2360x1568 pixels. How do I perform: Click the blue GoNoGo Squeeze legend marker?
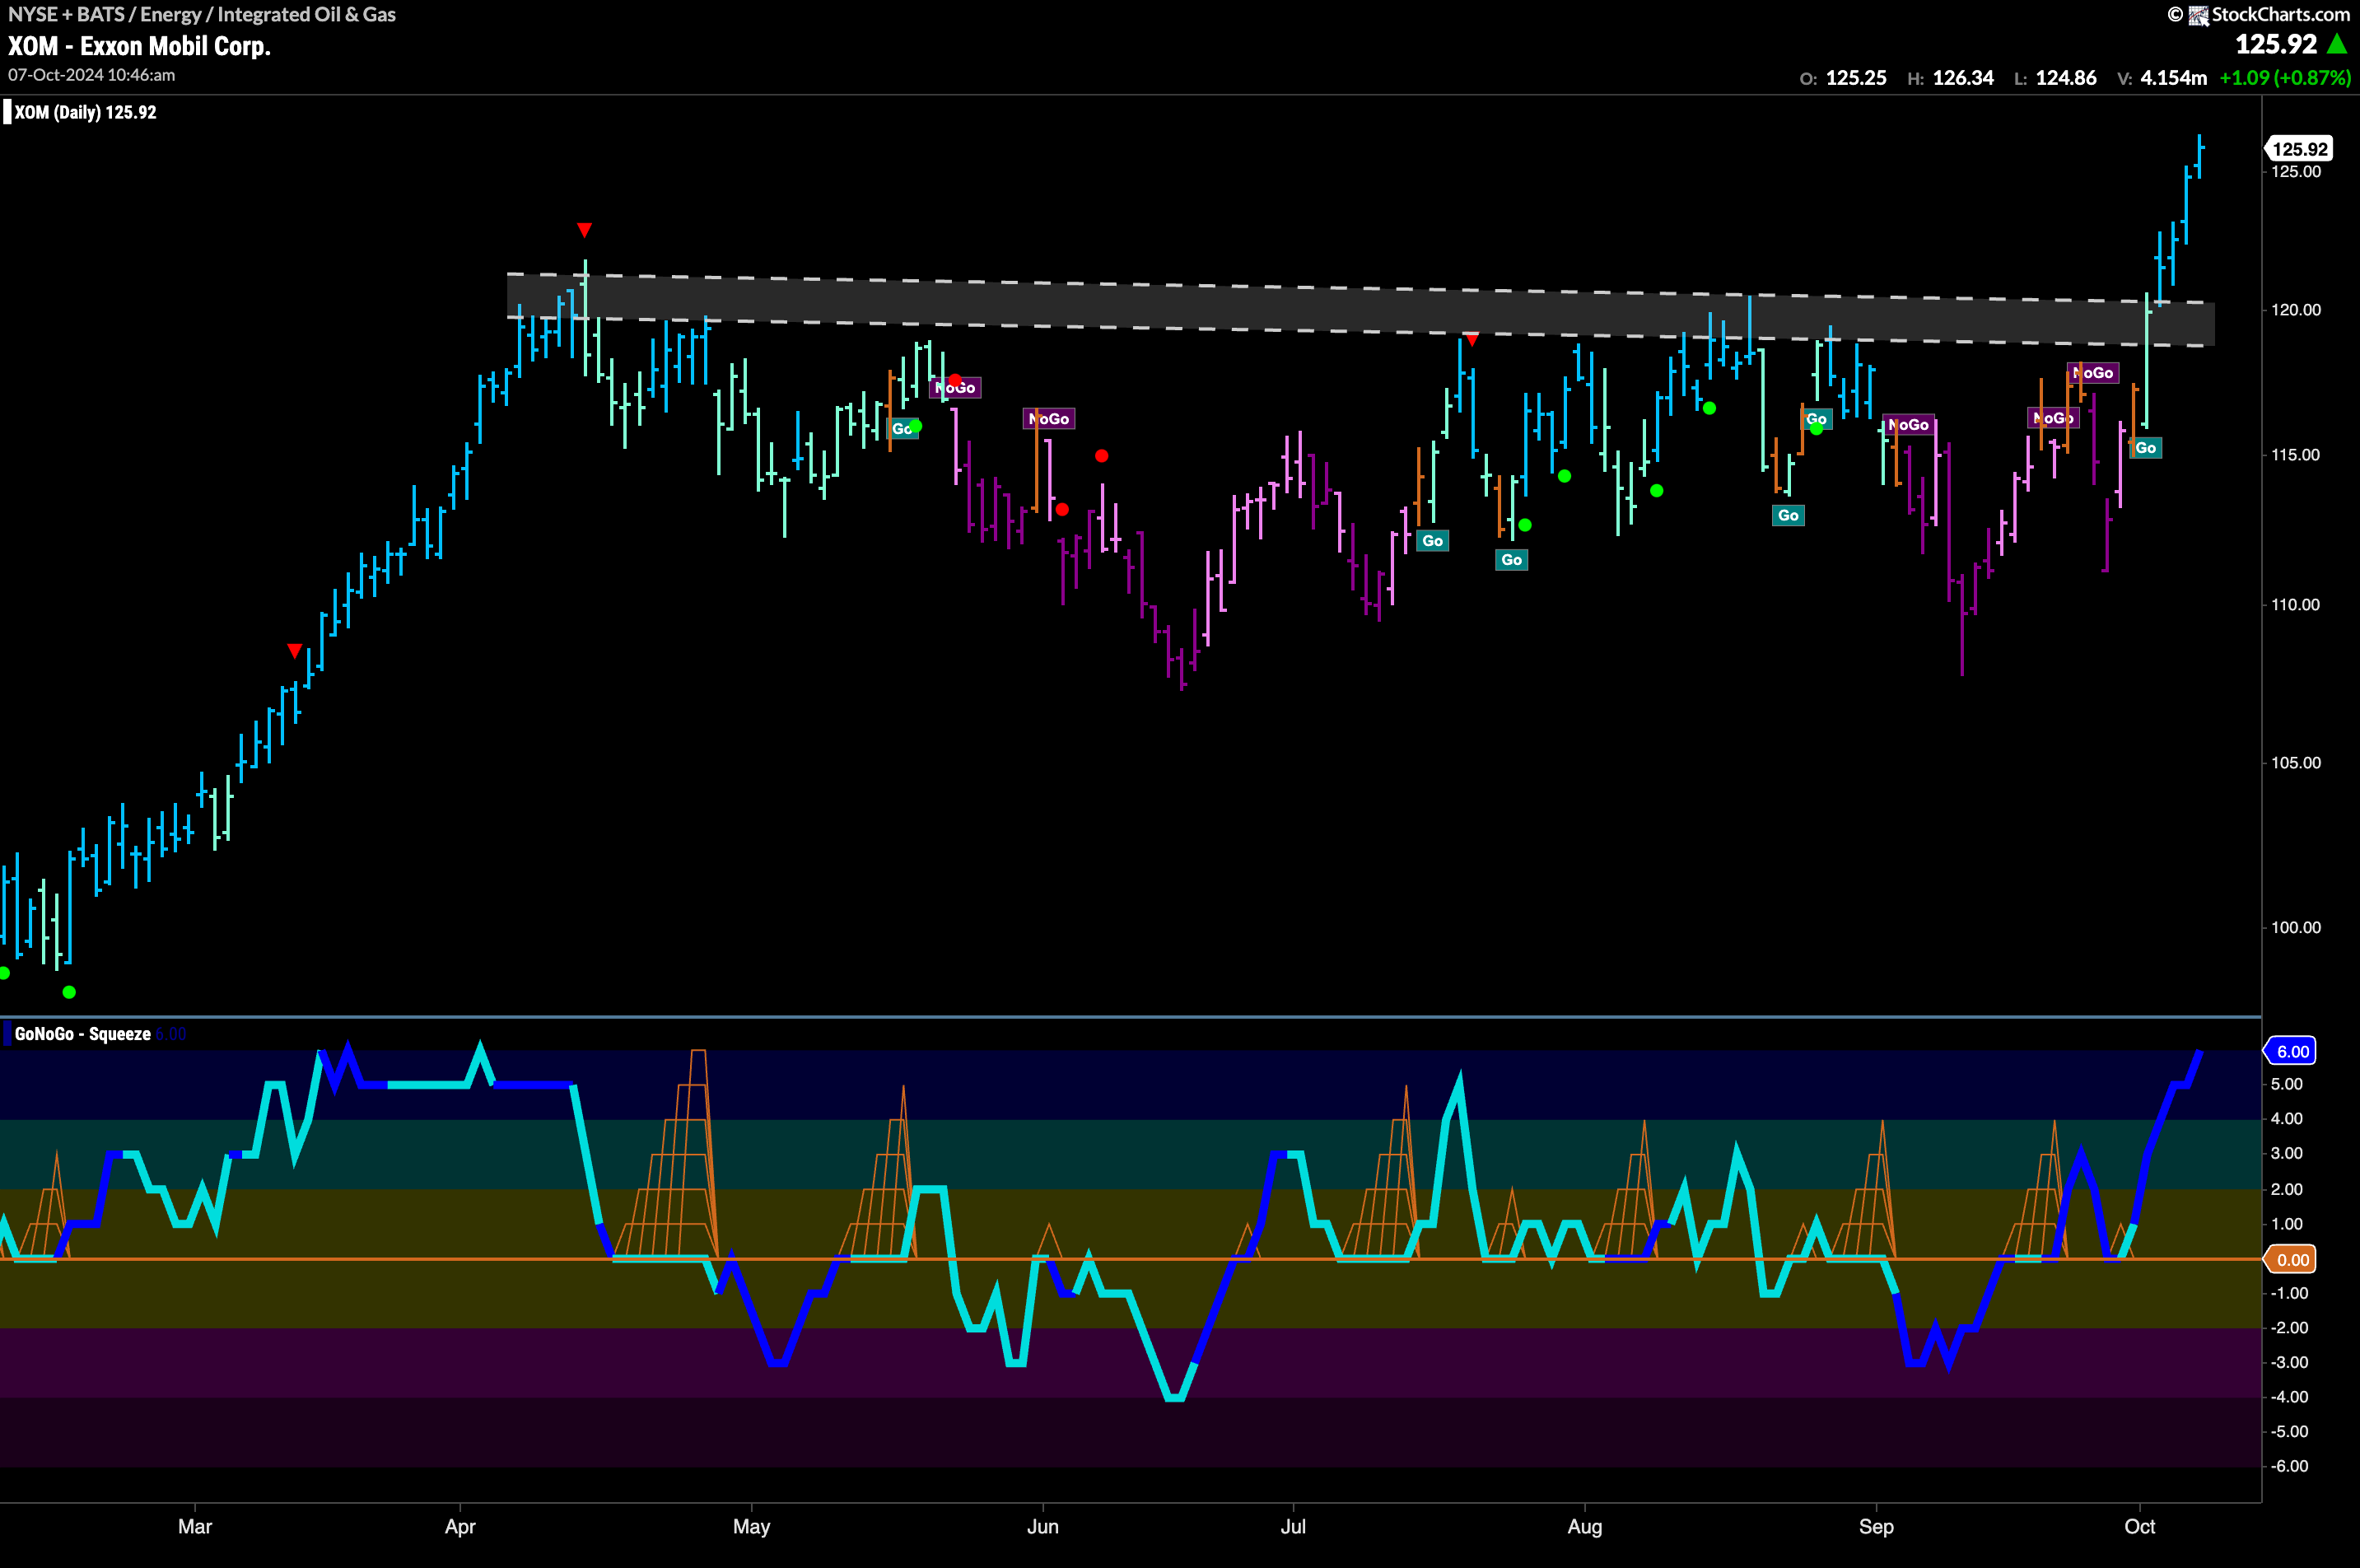(x=7, y=1034)
